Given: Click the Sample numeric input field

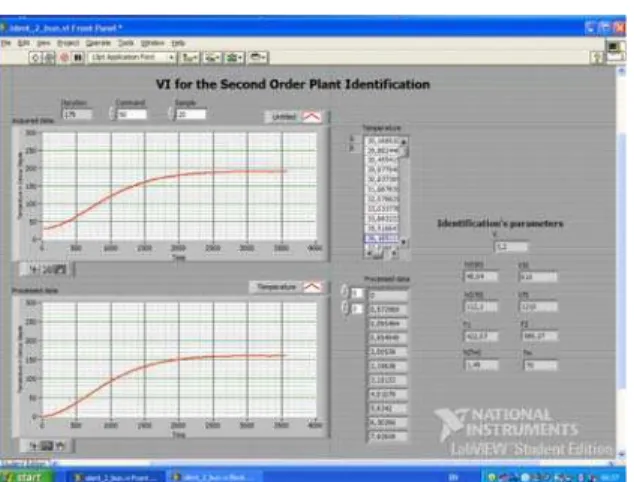Looking at the screenshot, I should point(191,114).
